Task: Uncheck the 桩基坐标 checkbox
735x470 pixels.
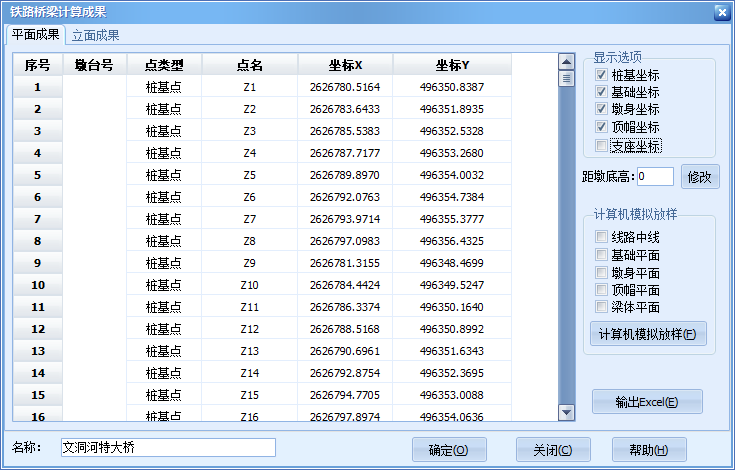Action: 601,75
